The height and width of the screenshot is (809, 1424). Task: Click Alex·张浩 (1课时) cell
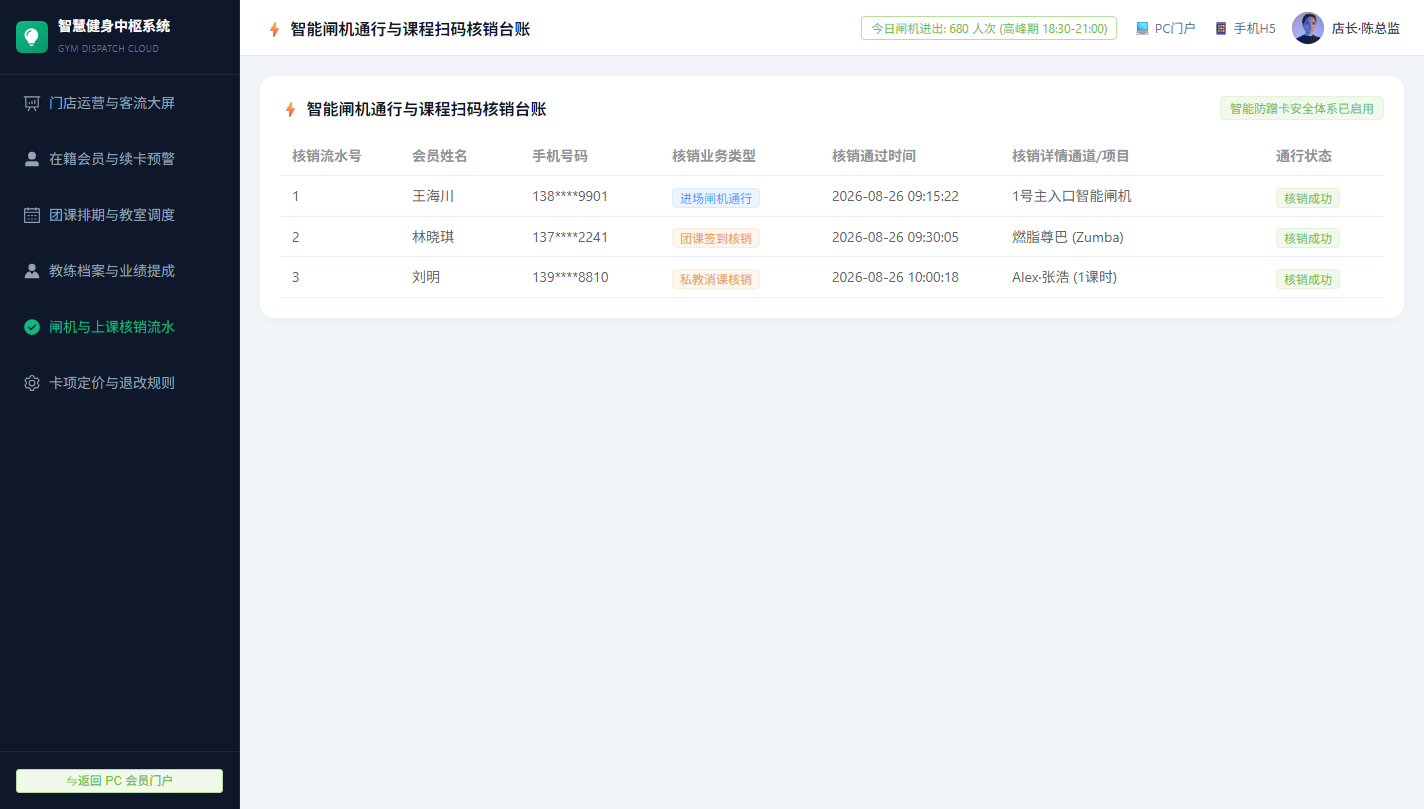tap(1064, 277)
